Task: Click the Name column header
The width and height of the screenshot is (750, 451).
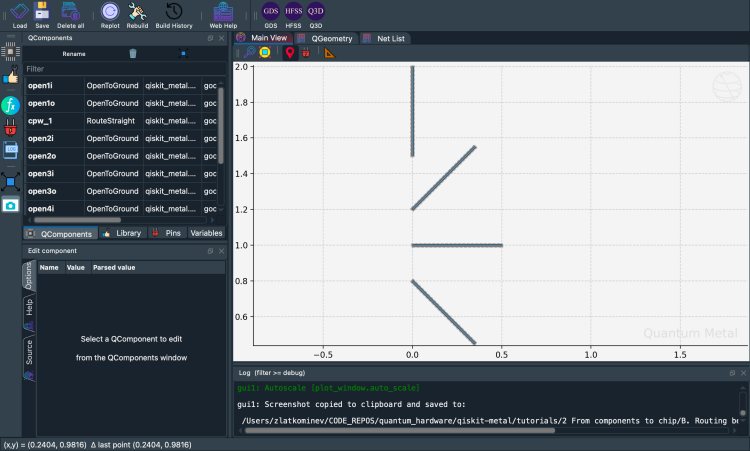Action: [x=49, y=267]
